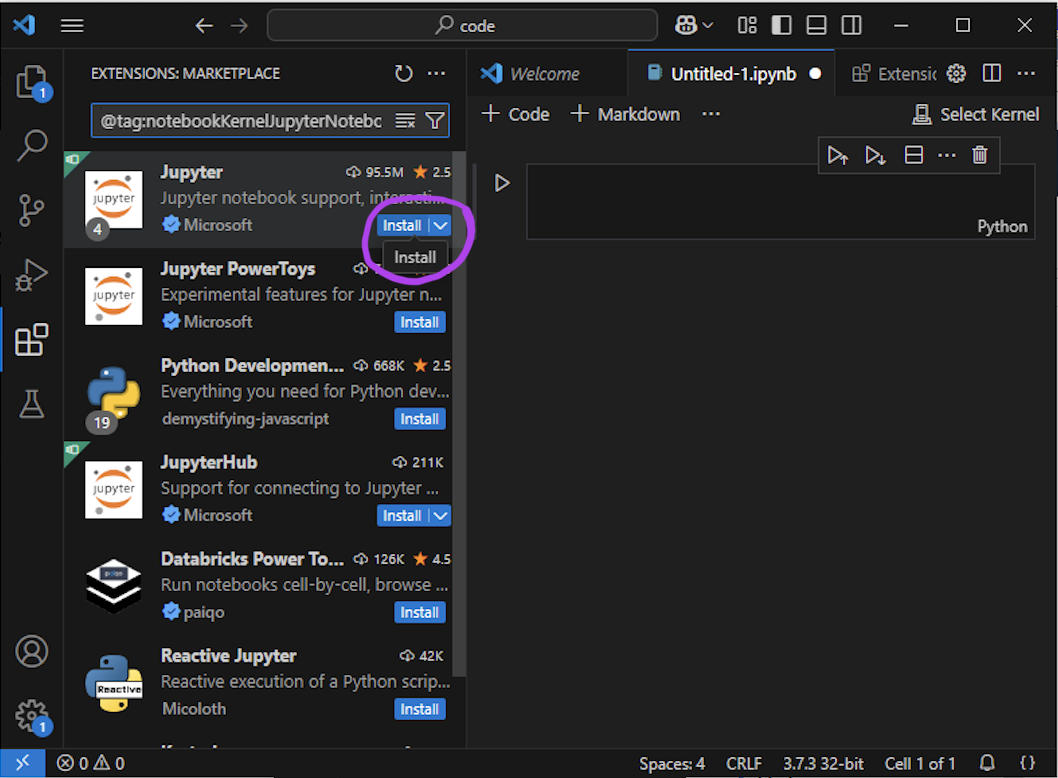Install the Jupyter PowerToys extension
Image resolution: width=1058 pixels, height=778 pixels.
(419, 322)
